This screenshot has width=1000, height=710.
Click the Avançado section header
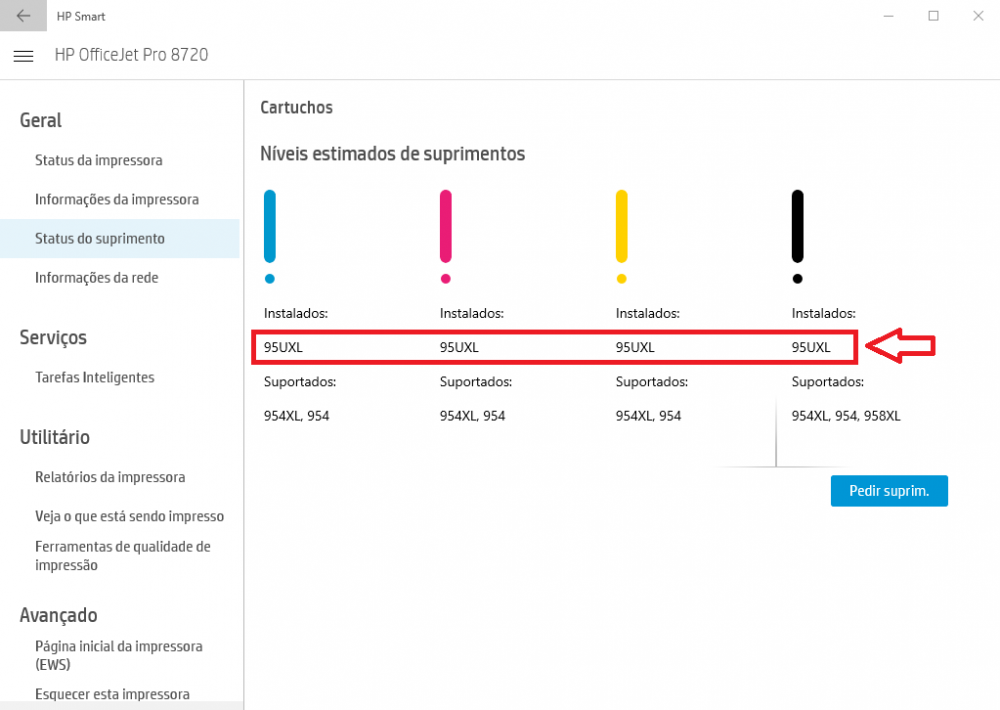tap(59, 615)
